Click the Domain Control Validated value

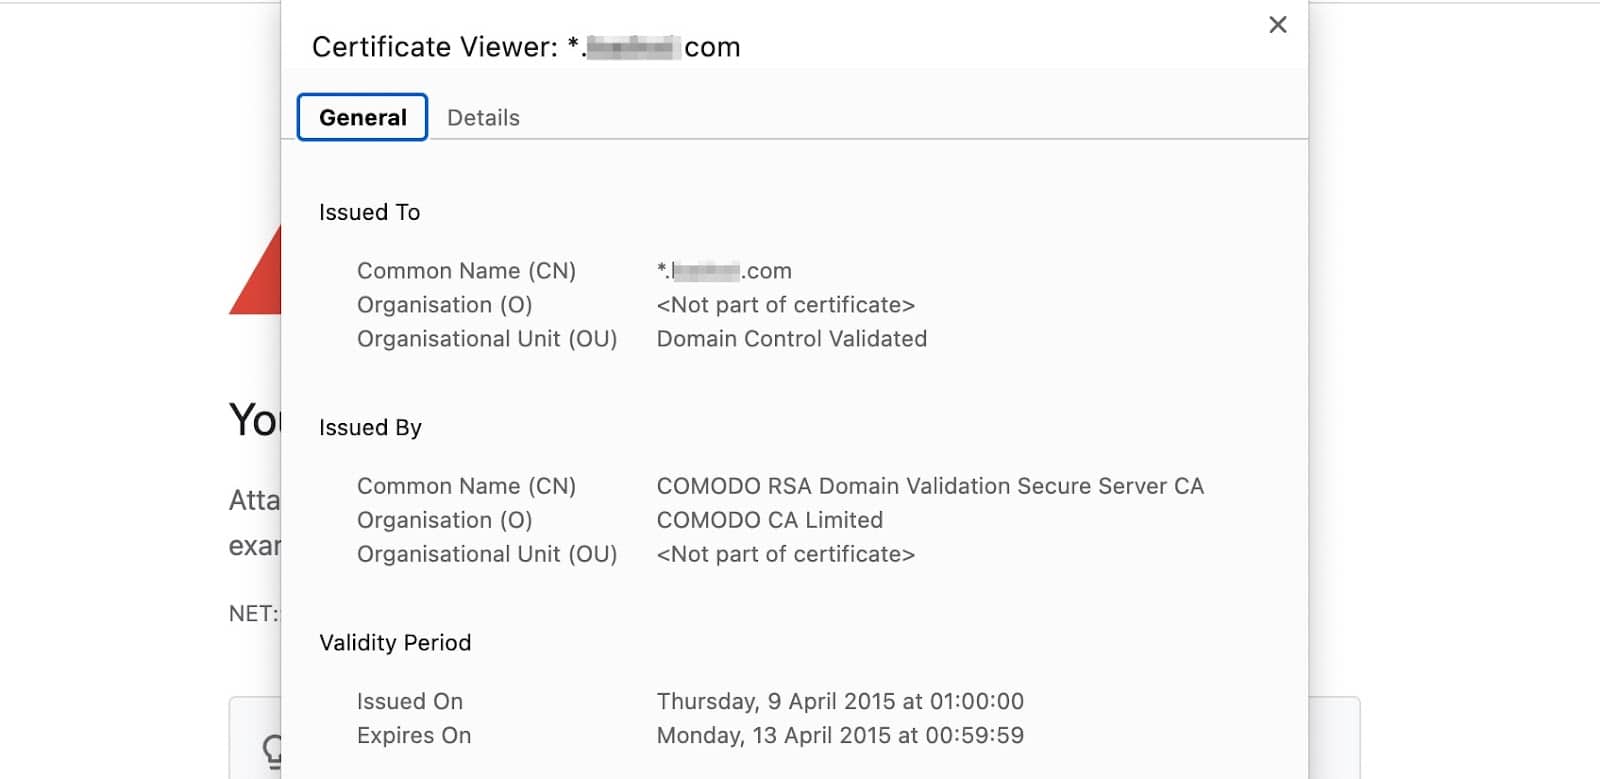791,339
